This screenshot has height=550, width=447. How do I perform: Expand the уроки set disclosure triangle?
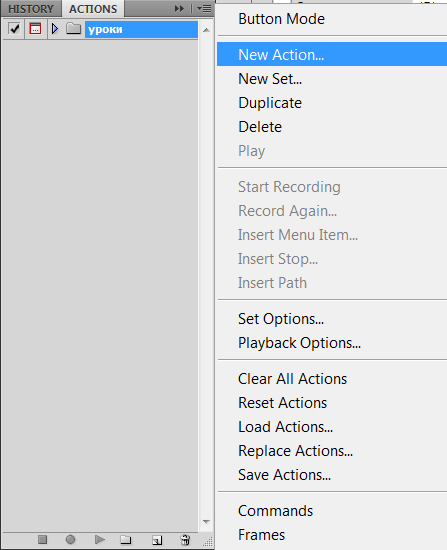tap(55, 29)
